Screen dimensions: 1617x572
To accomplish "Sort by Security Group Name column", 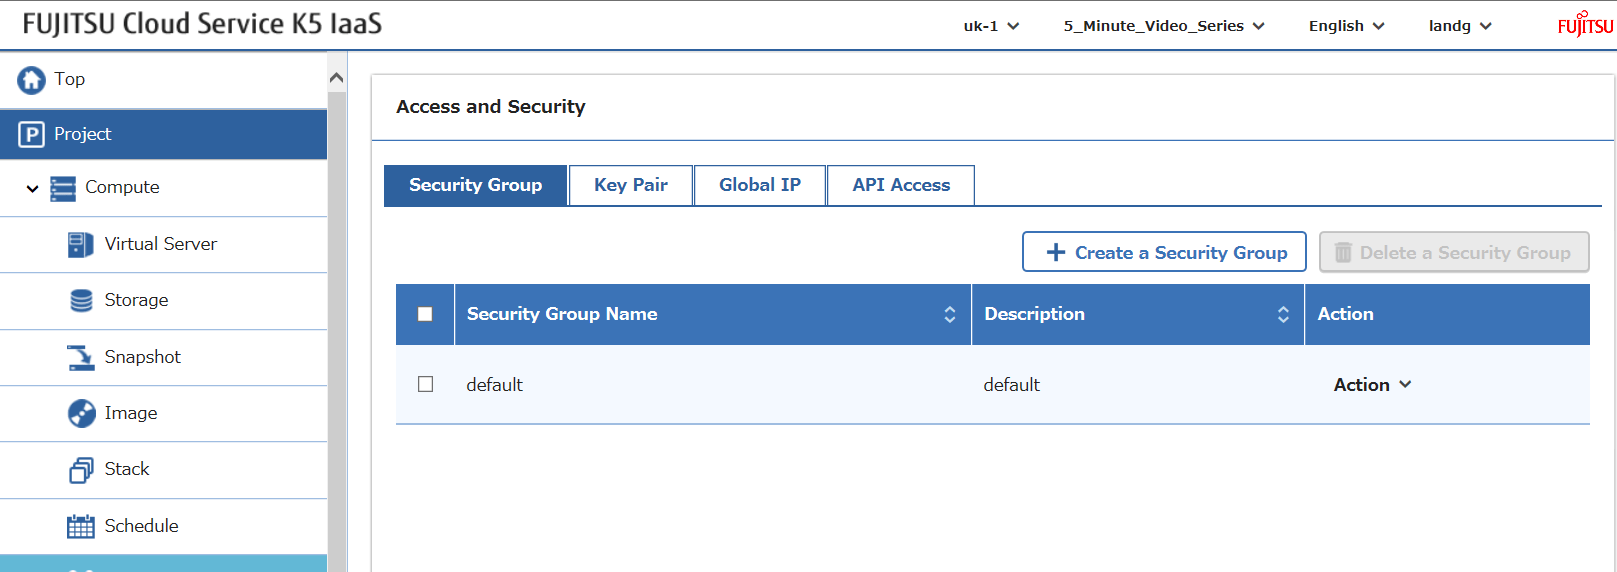I will pos(949,314).
